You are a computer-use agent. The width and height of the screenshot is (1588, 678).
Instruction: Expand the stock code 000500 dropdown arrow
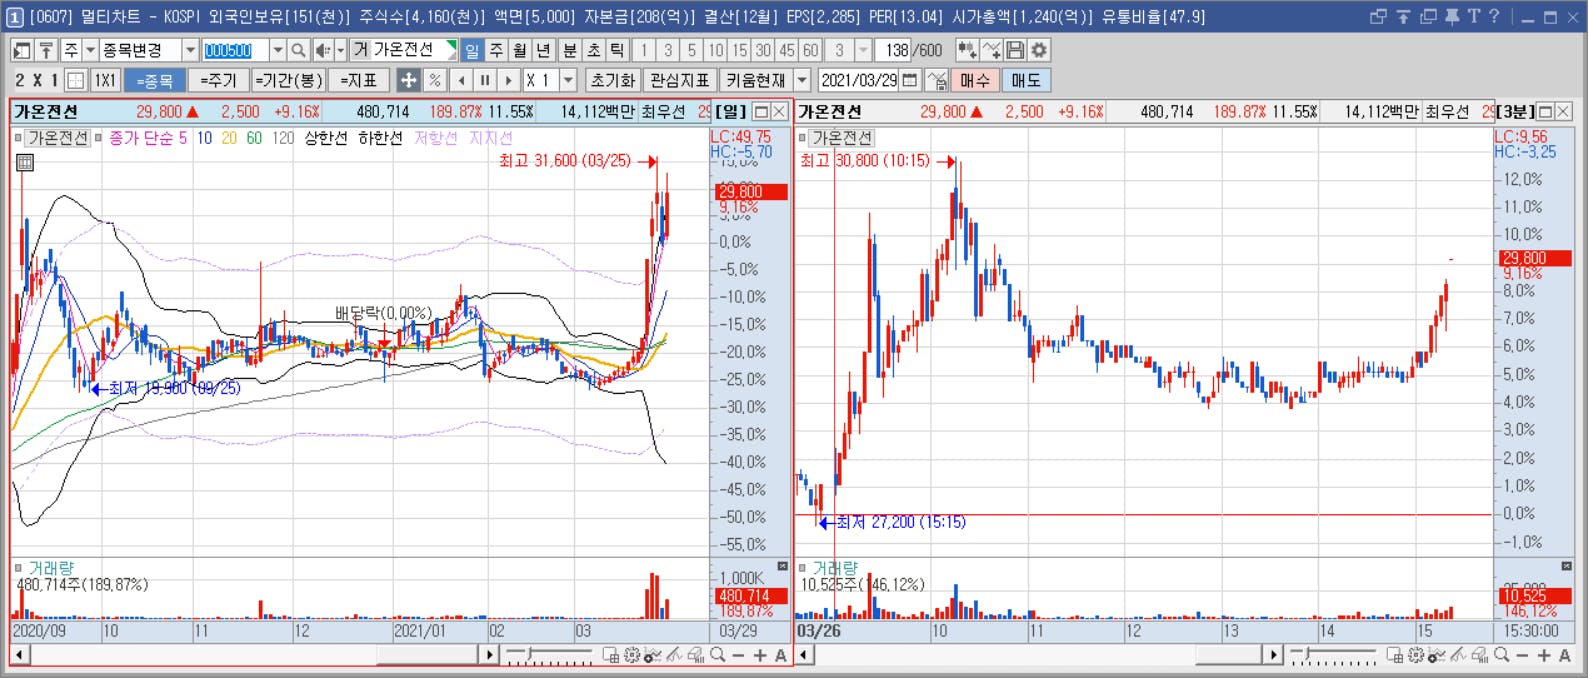click(278, 50)
